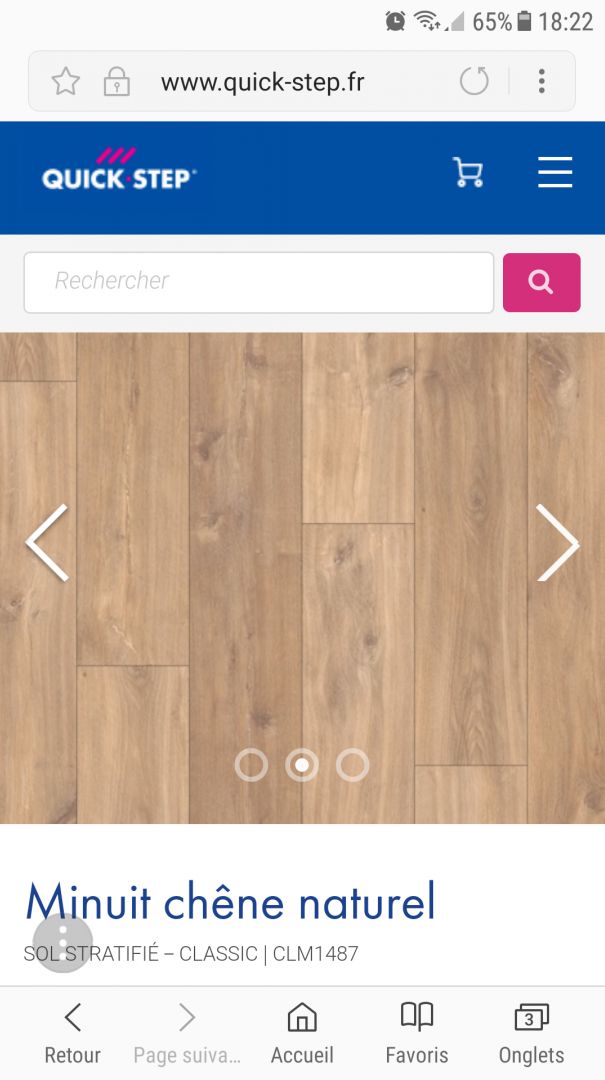Open the Onglets tab switcher
Viewport: 605px width, 1080px height.
click(531, 1033)
